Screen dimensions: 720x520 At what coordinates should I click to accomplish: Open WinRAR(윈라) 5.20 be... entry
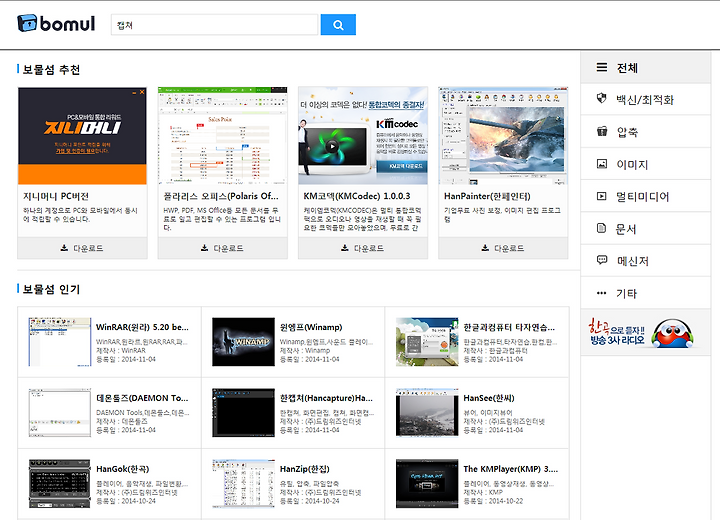[110, 342]
